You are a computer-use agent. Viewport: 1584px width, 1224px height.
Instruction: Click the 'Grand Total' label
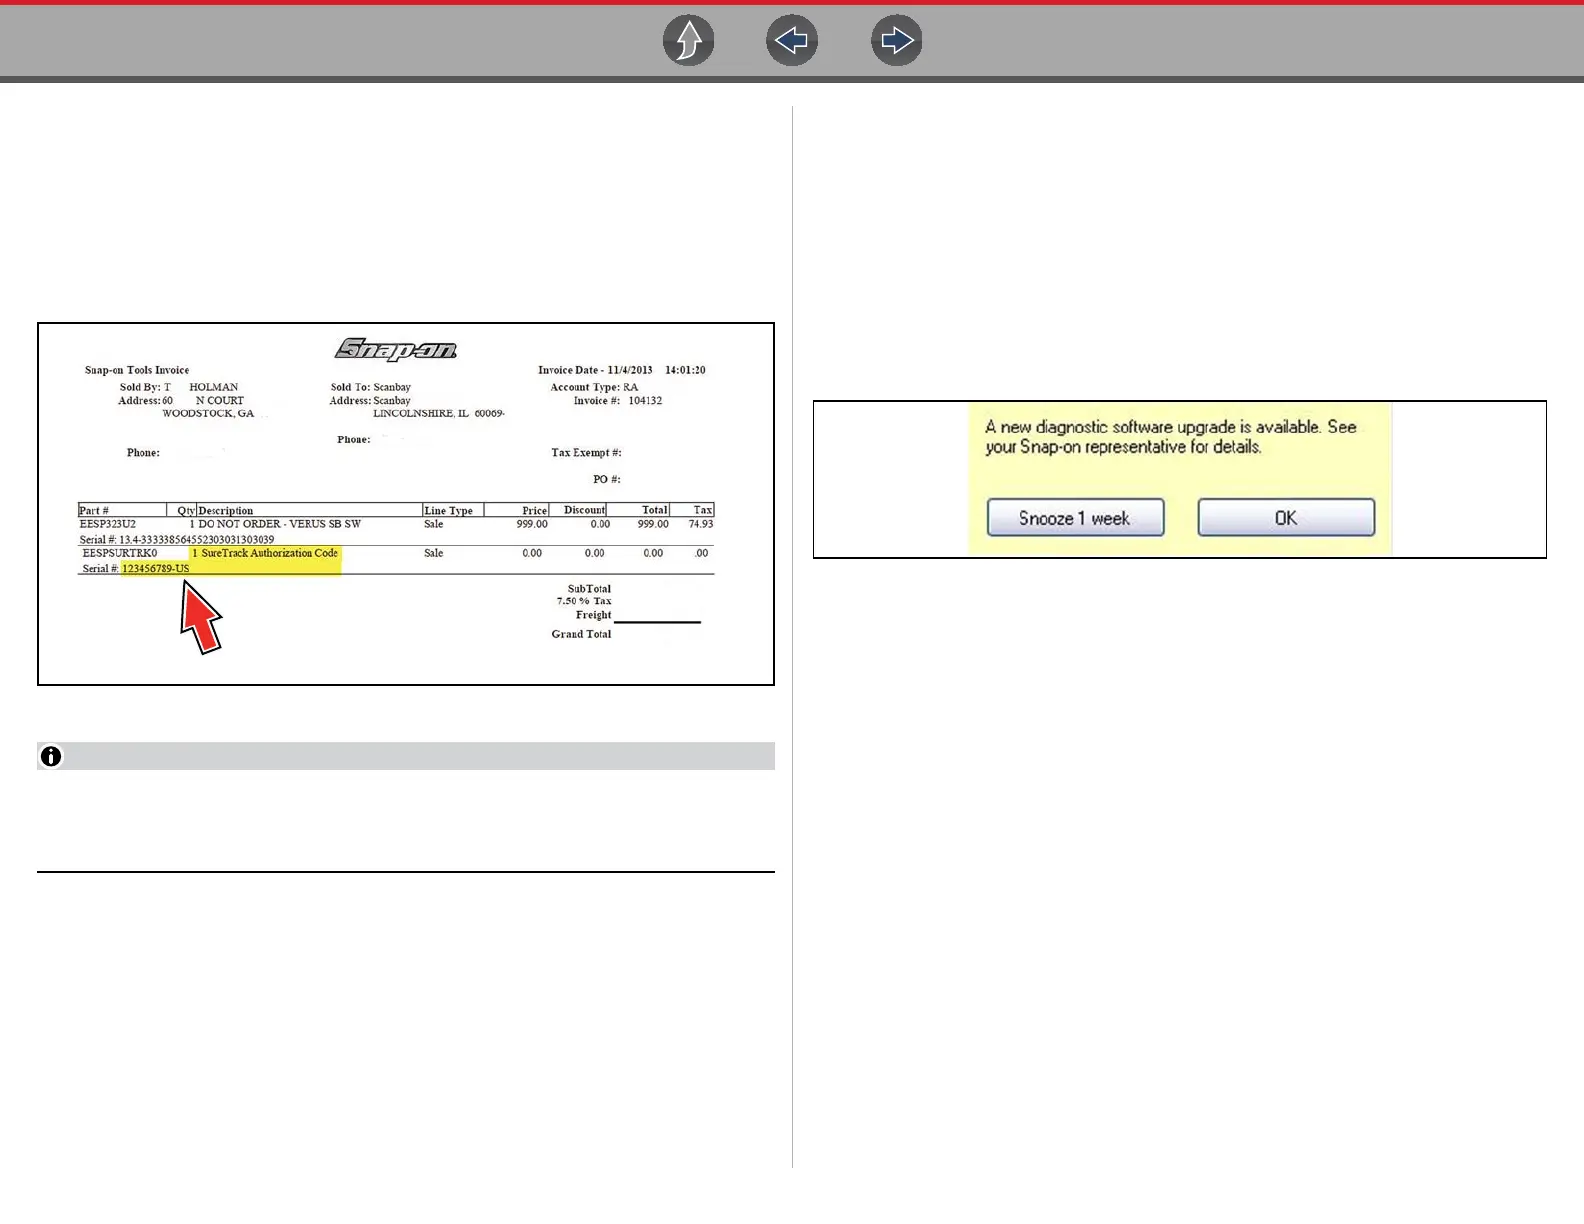click(581, 634)
